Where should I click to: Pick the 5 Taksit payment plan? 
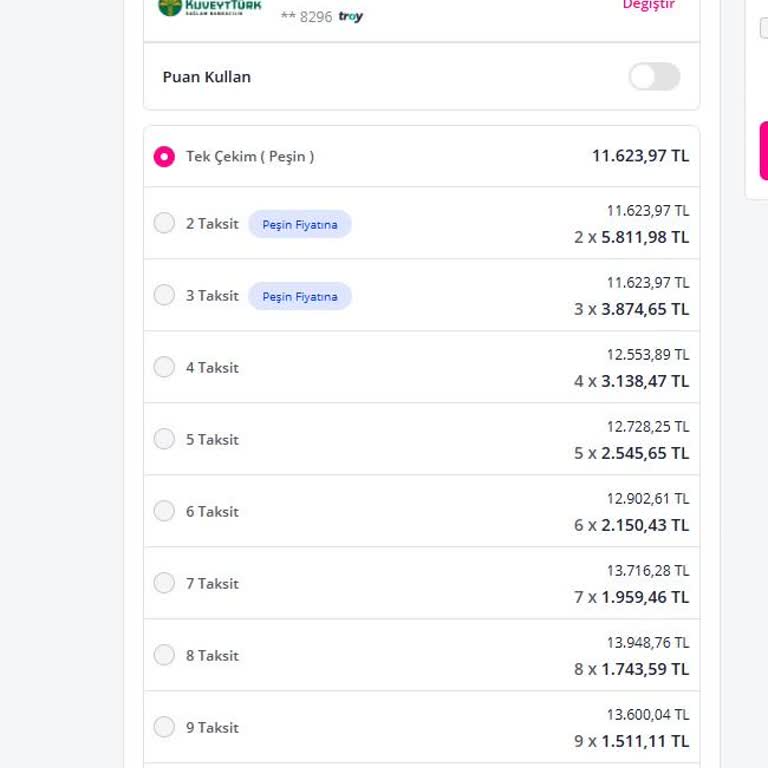(x=164, y=439)
